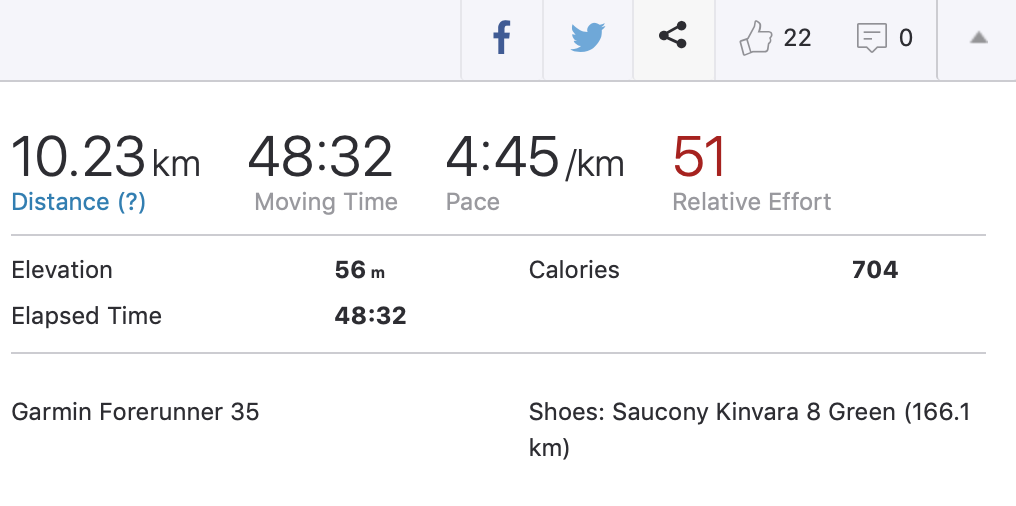
Task: Click the red 51 Relative Effort score
Action: point(700,158)
